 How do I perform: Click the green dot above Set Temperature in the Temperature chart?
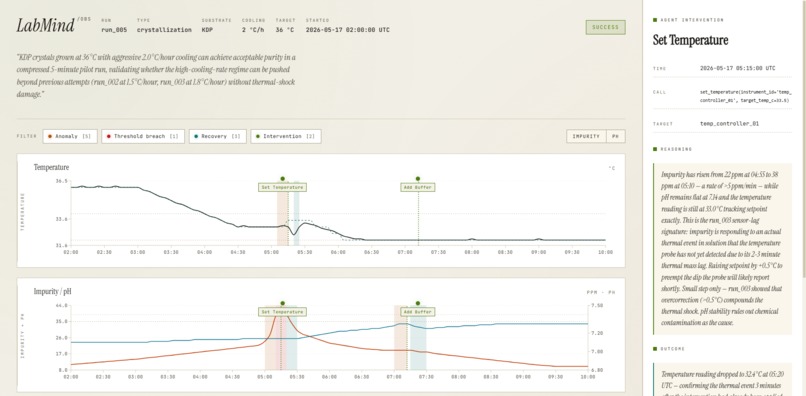click(x=282, y=178)
